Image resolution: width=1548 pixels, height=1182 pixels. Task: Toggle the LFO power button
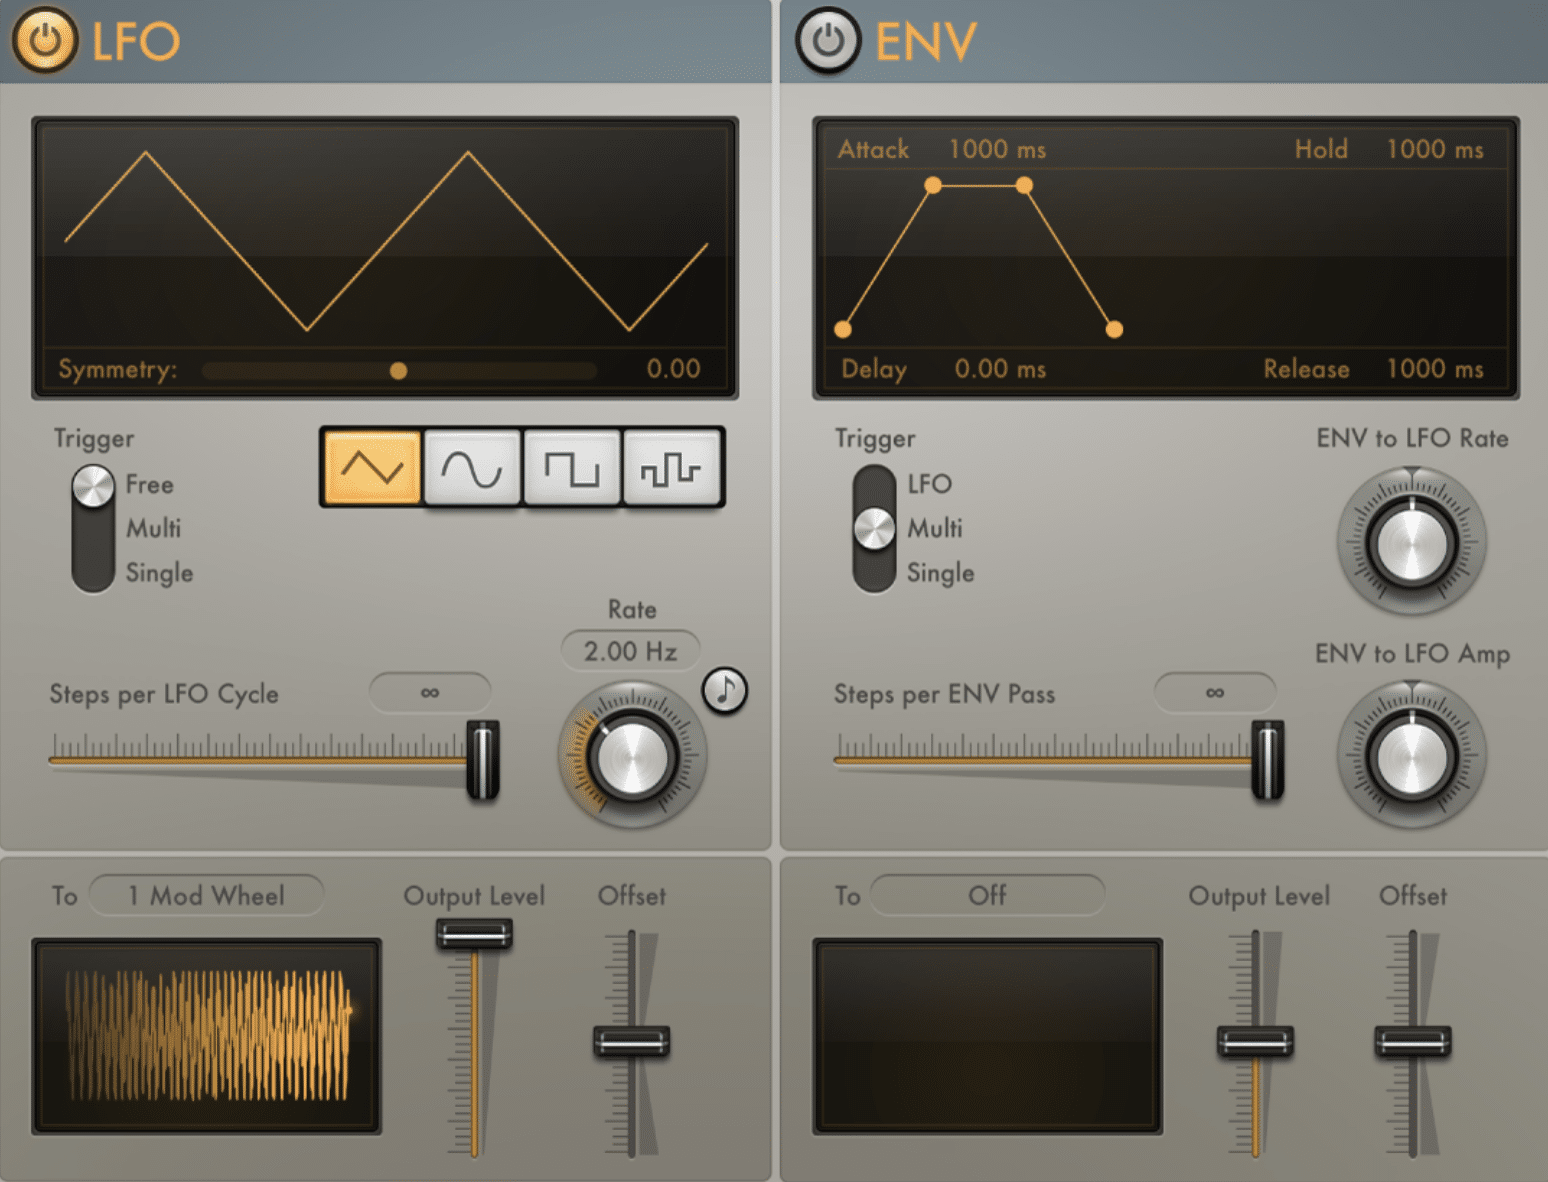coord(44,40)
